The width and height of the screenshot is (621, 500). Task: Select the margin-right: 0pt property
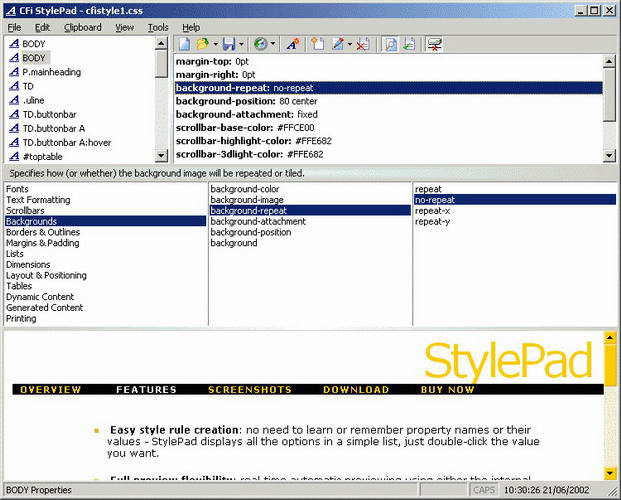pos(215,74)
